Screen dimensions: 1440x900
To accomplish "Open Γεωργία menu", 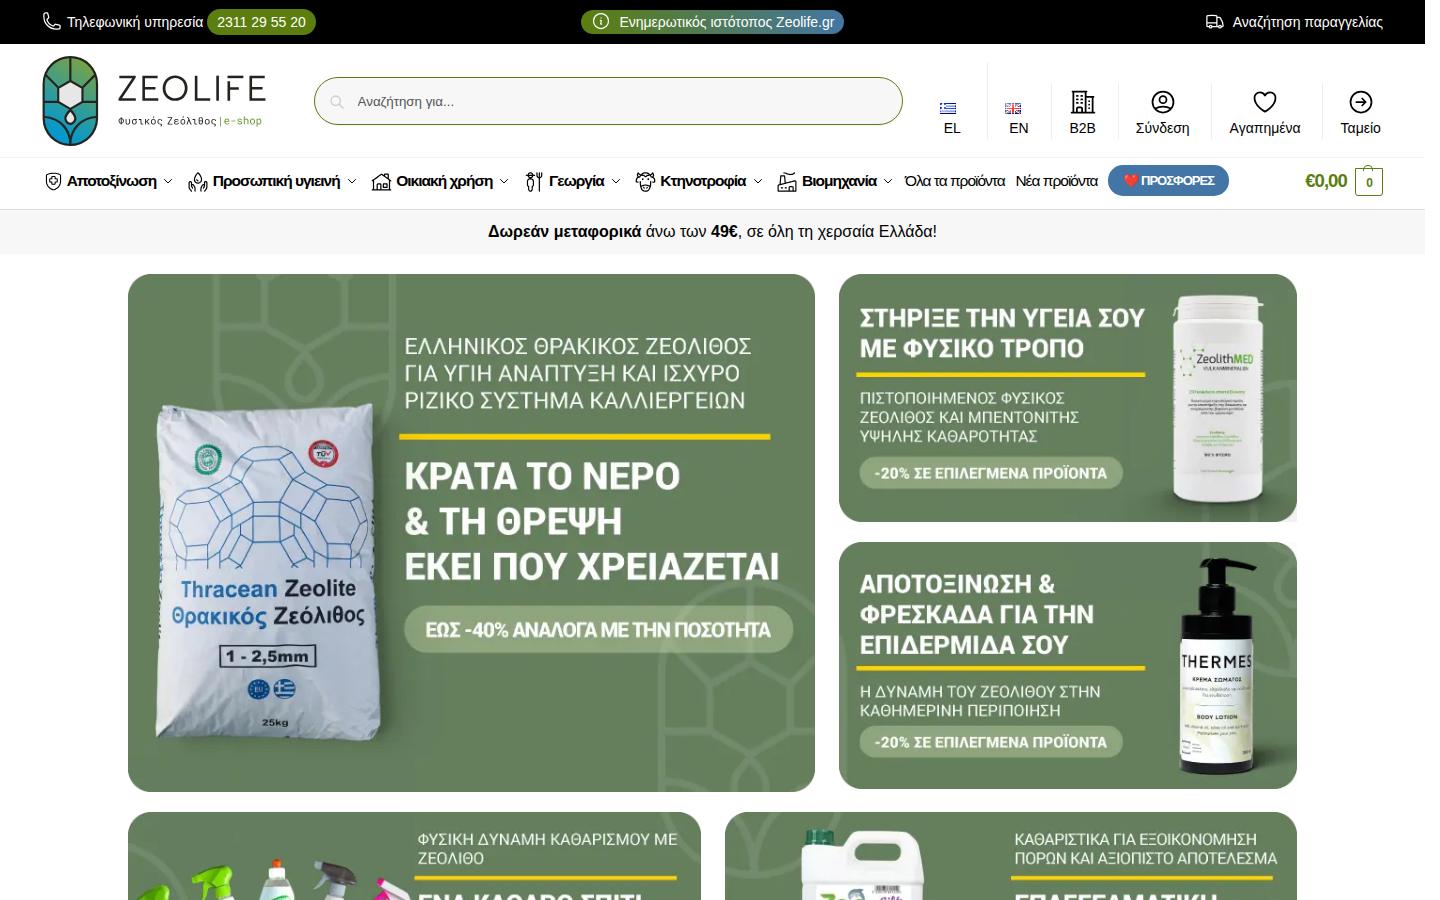I will tap(576, 181).
